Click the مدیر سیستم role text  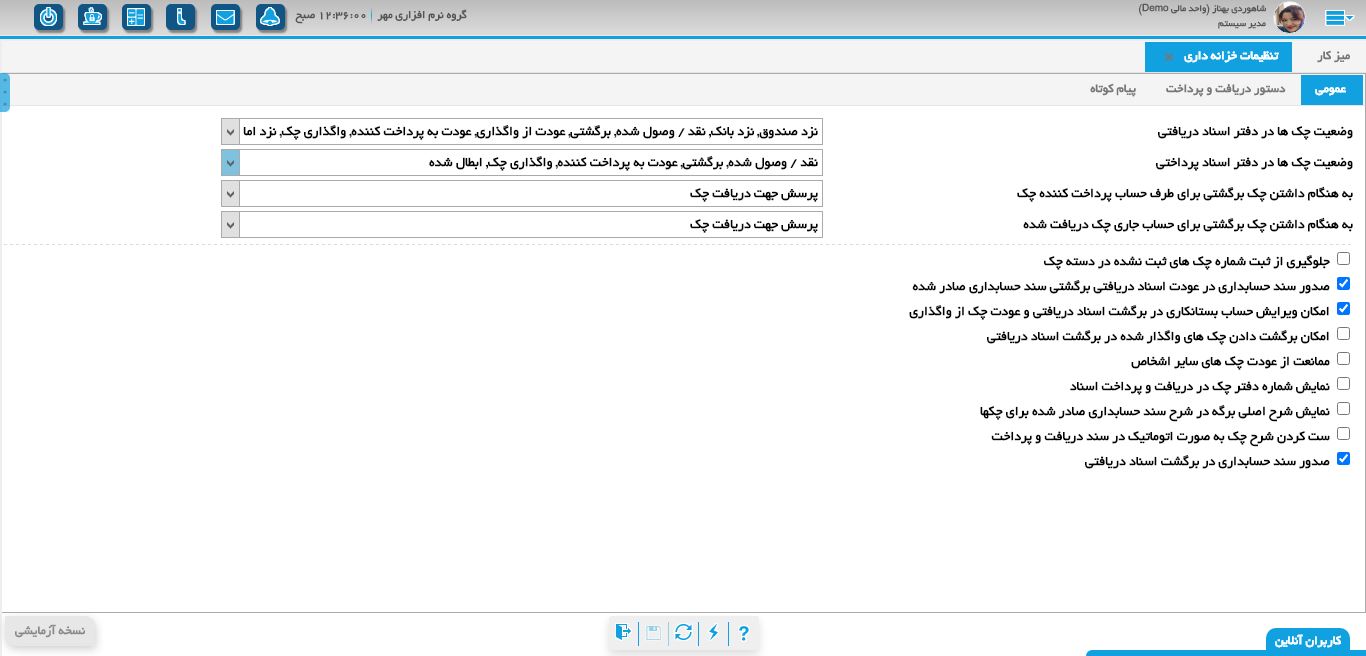1243,23
